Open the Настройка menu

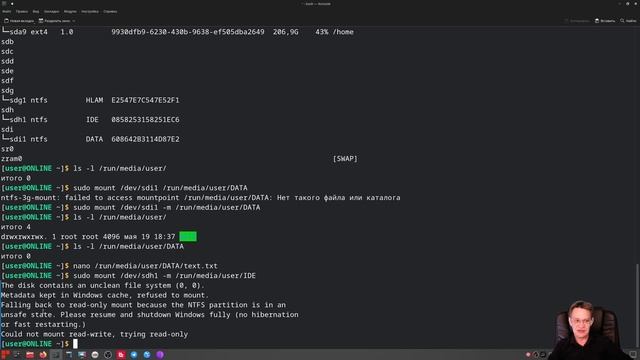[x=90, y=11]
